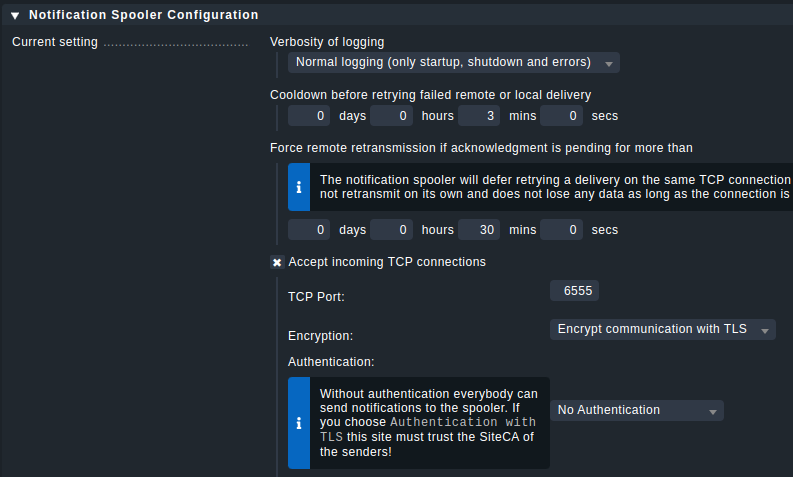Click the Accept incoming TCP connections label
Image resolution: width=793 pixels, height=477 pixels.
[x=387, y=262]
